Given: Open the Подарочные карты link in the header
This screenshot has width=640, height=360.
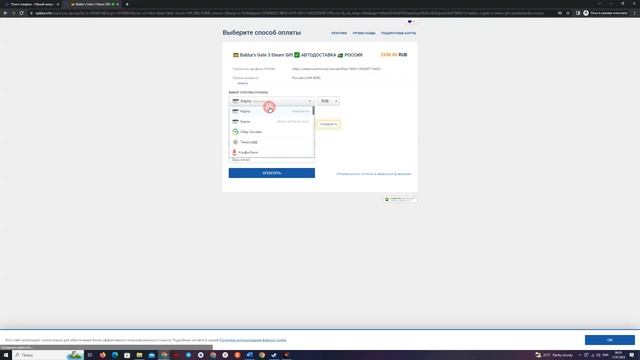Looking at the screenshot, I should click(x=398, y=33).
